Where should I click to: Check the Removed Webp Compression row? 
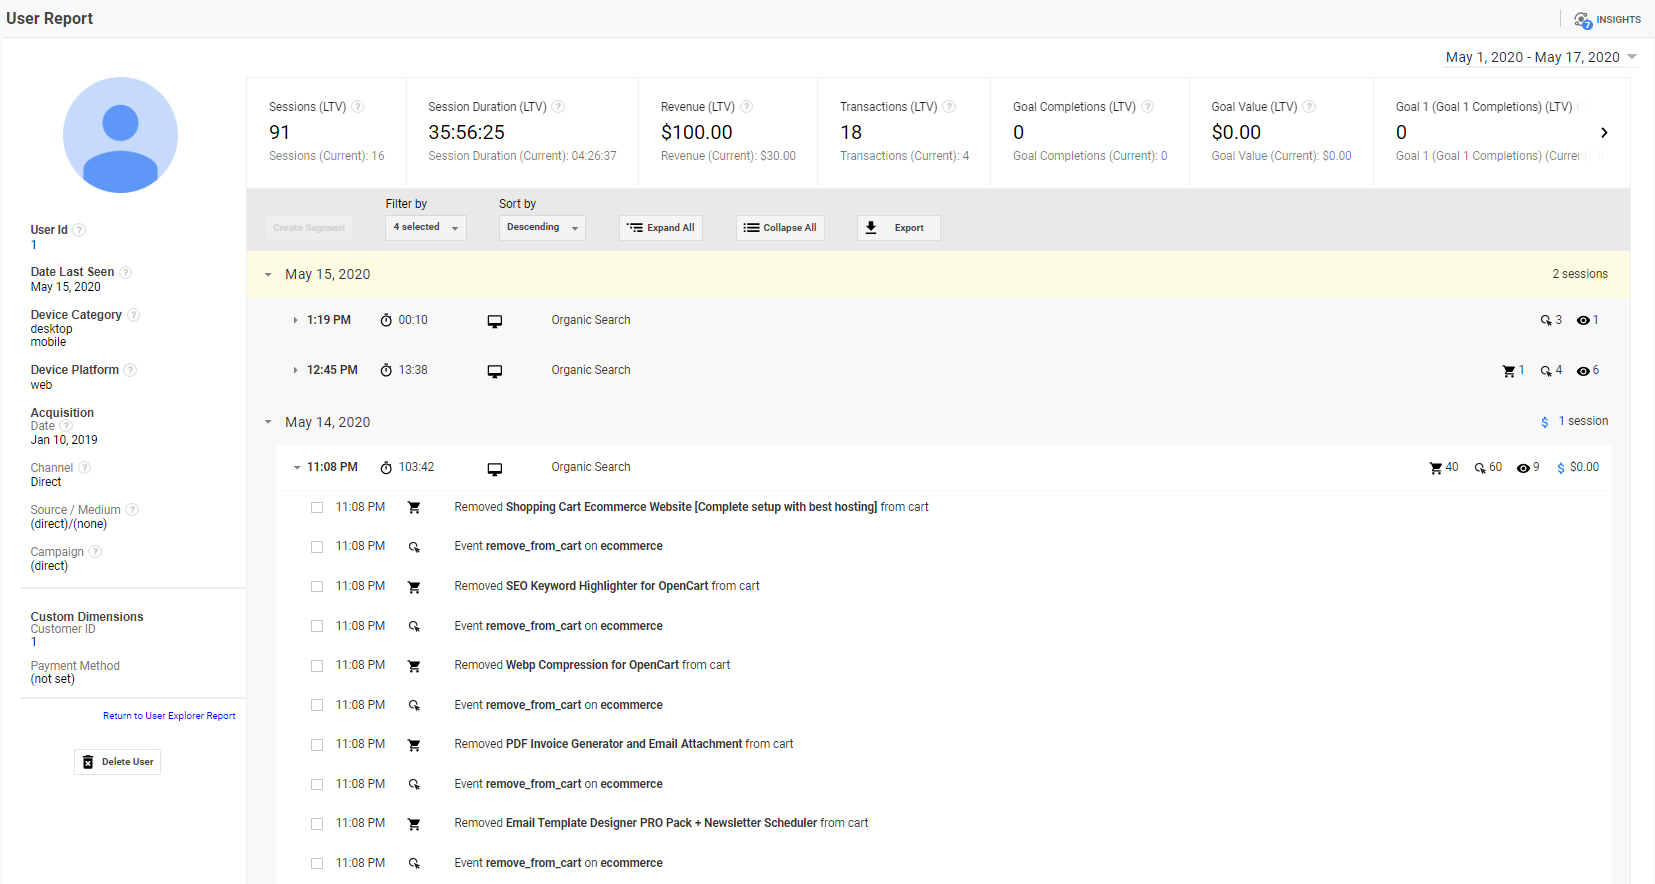(317, 666)
